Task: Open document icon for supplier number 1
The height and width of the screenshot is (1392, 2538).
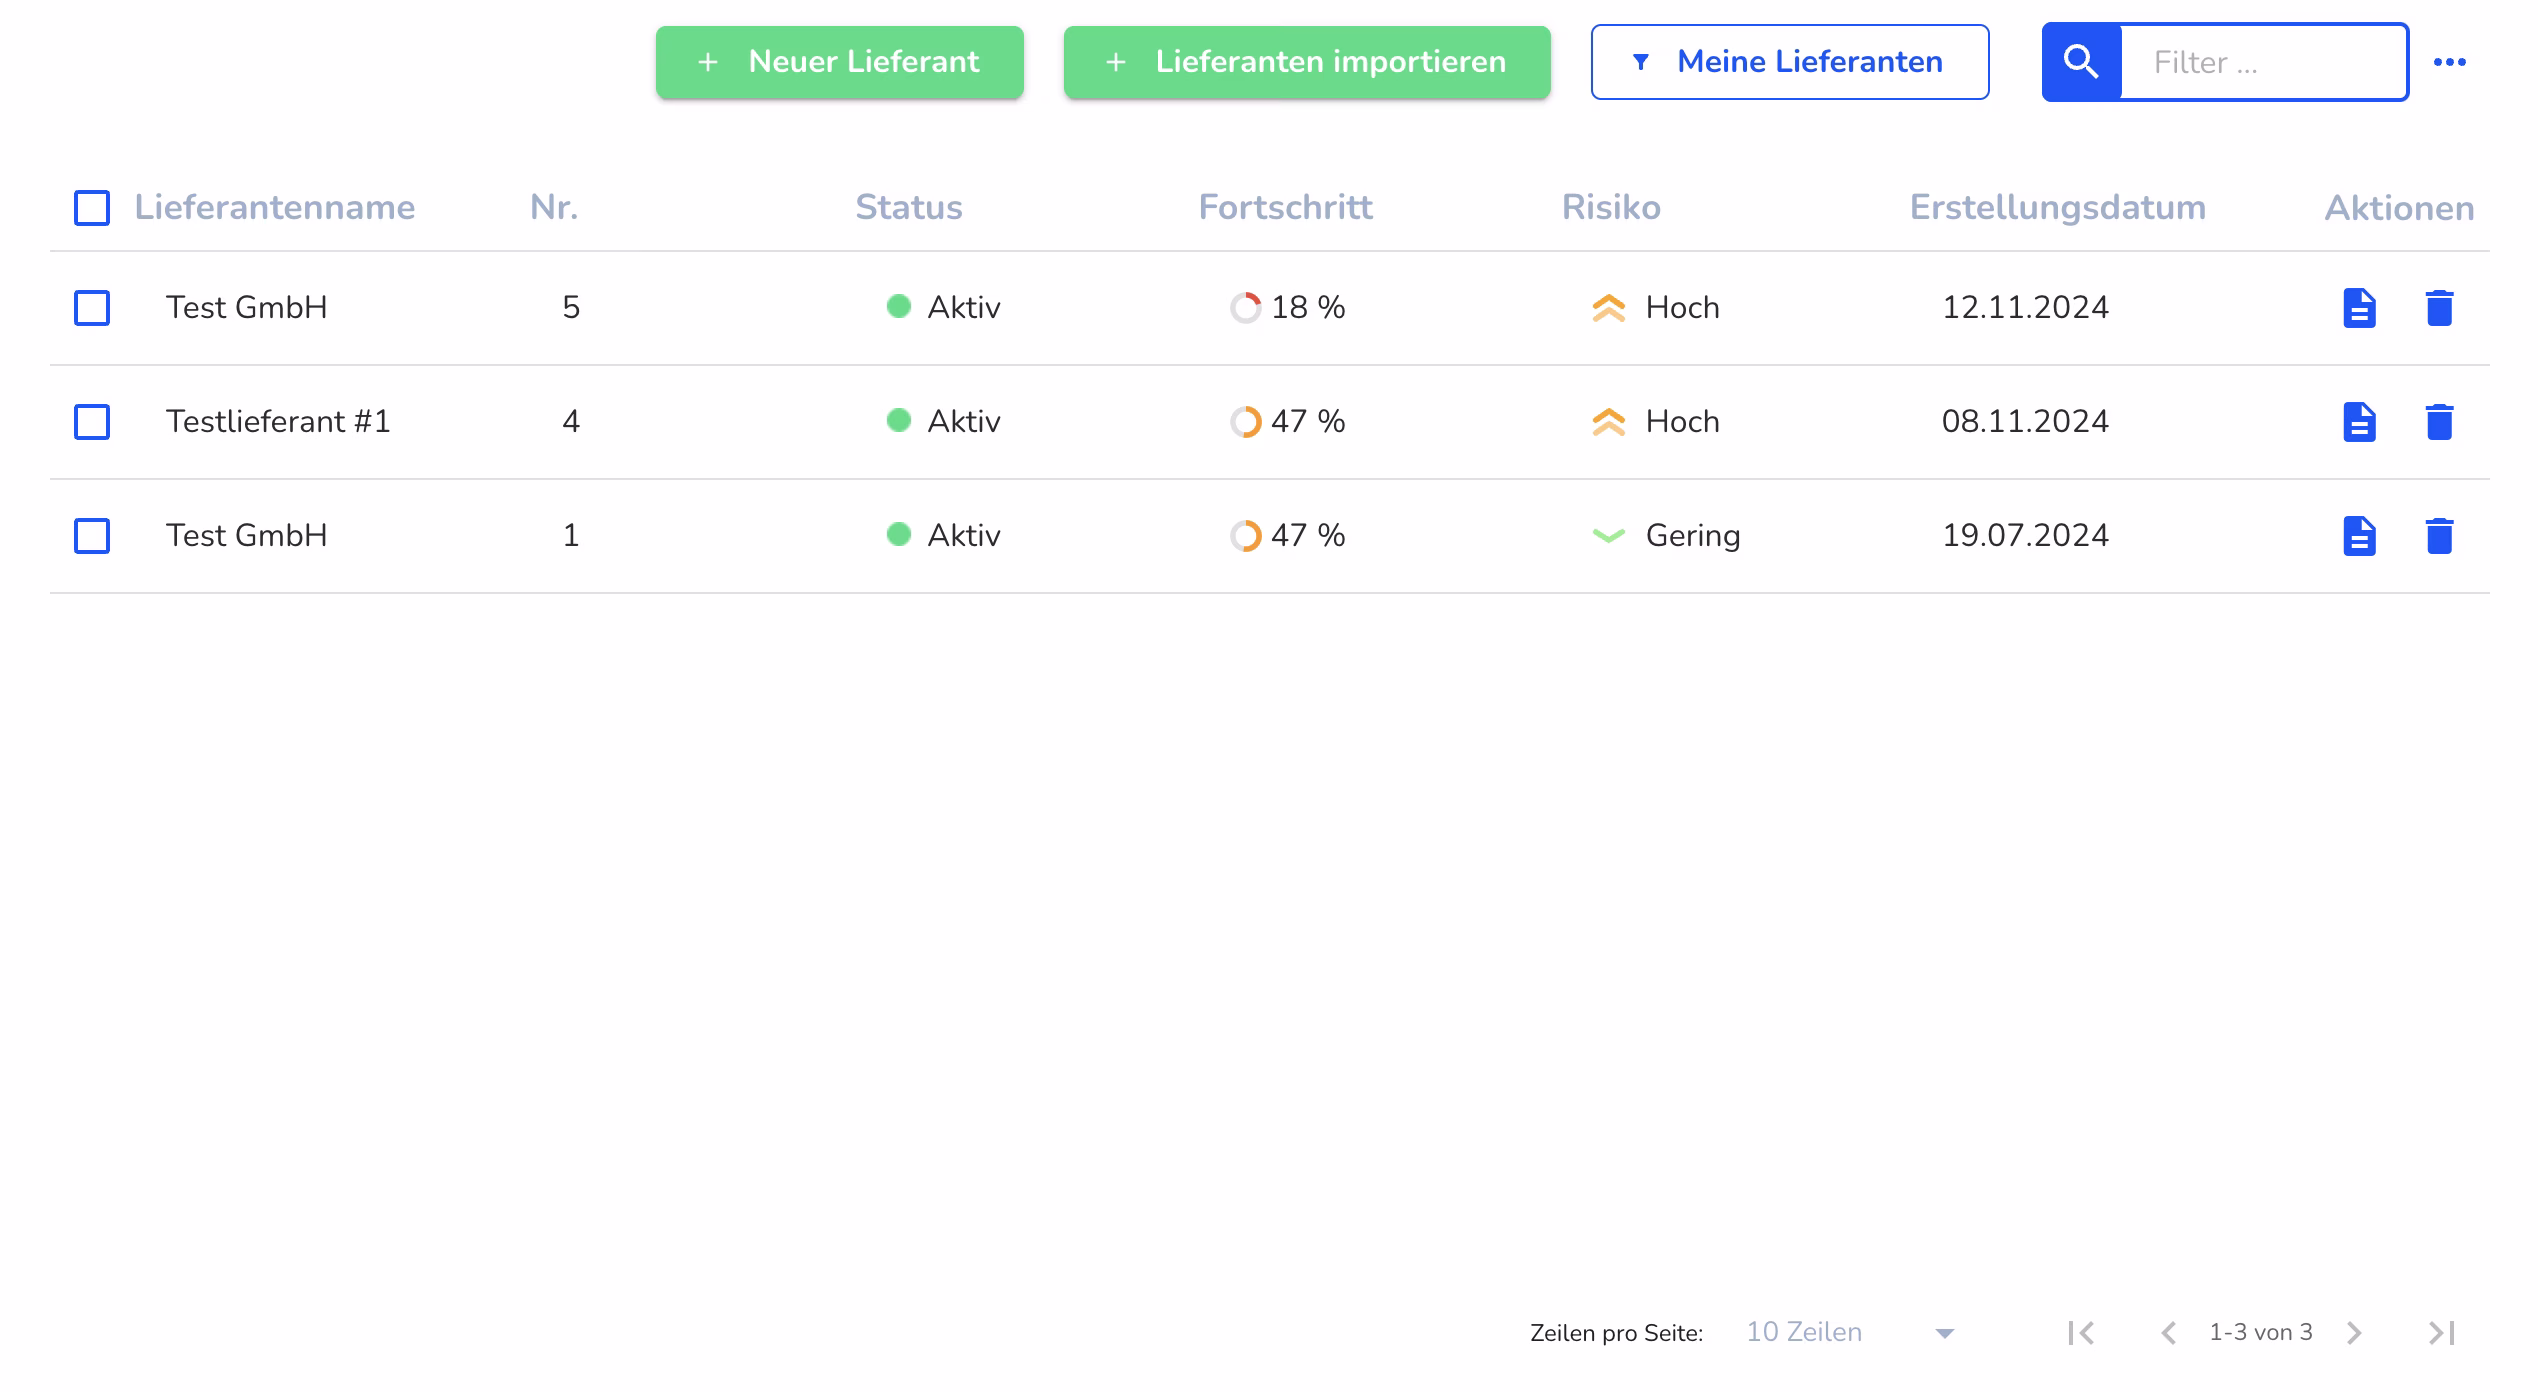Action: pos(2359,535)
